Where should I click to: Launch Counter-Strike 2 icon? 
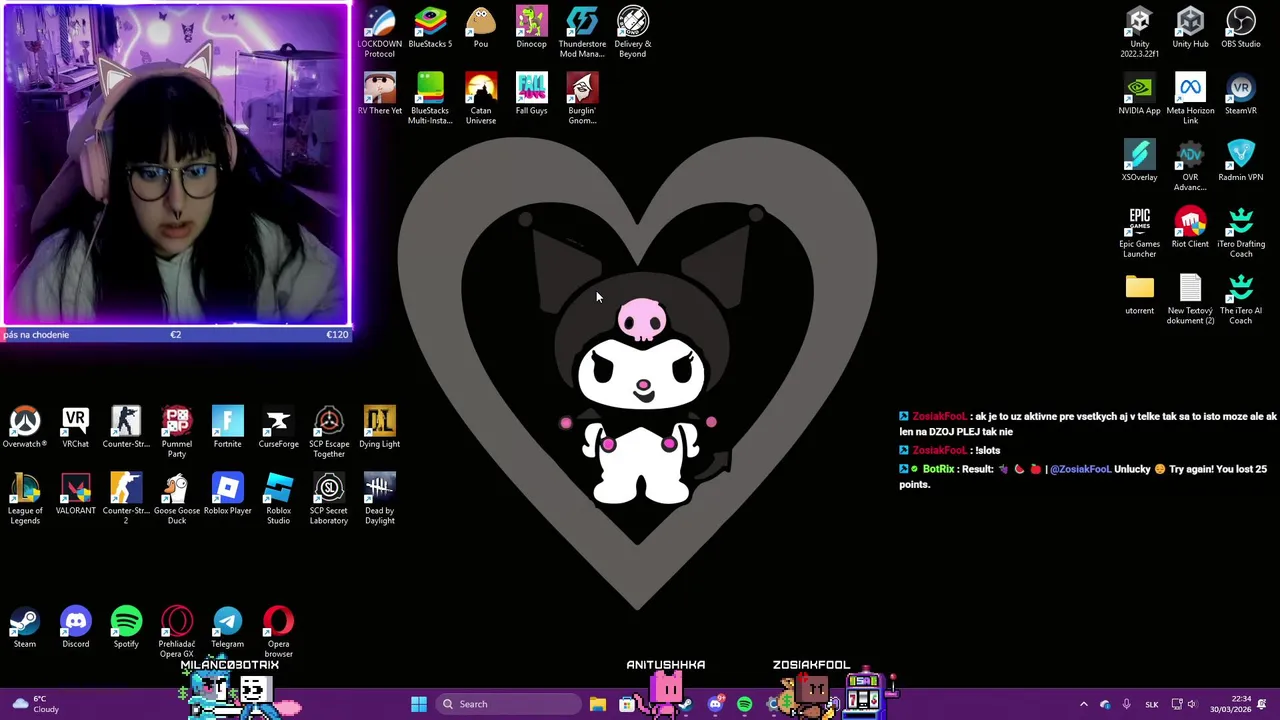(x=126, y=499)
